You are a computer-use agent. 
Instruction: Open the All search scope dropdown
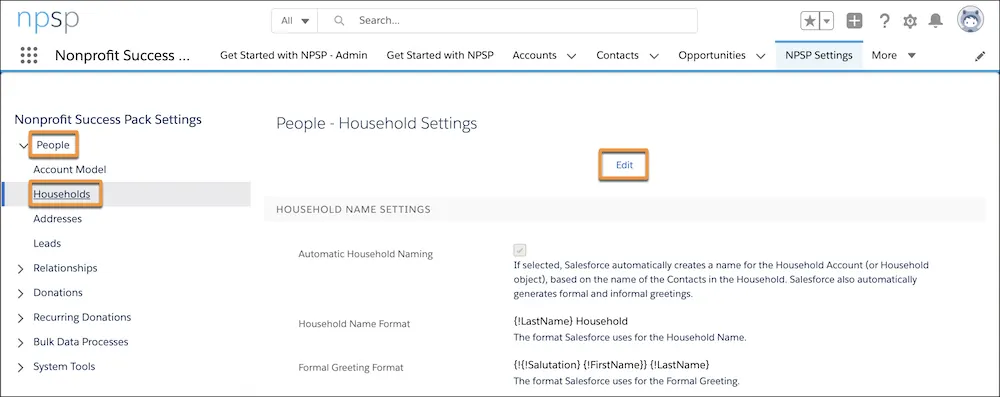coord(295,20)
